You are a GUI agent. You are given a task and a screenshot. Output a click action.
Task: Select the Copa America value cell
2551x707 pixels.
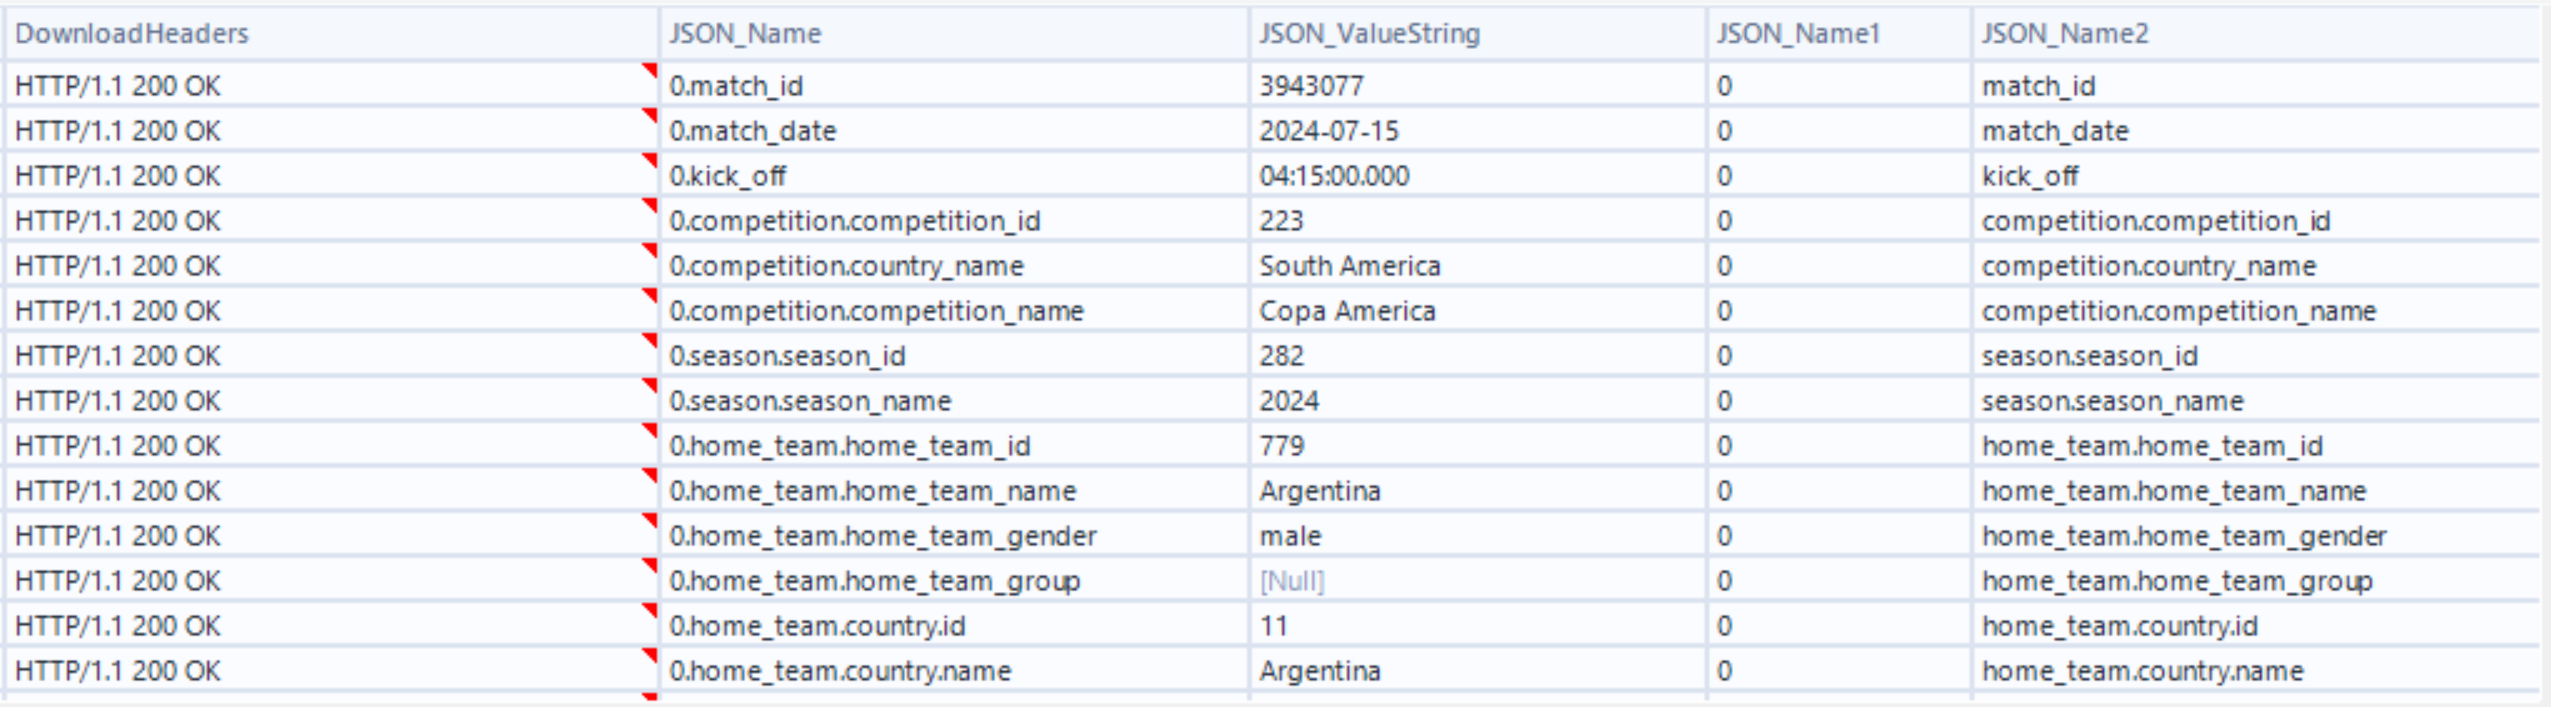click(1347, 311)
